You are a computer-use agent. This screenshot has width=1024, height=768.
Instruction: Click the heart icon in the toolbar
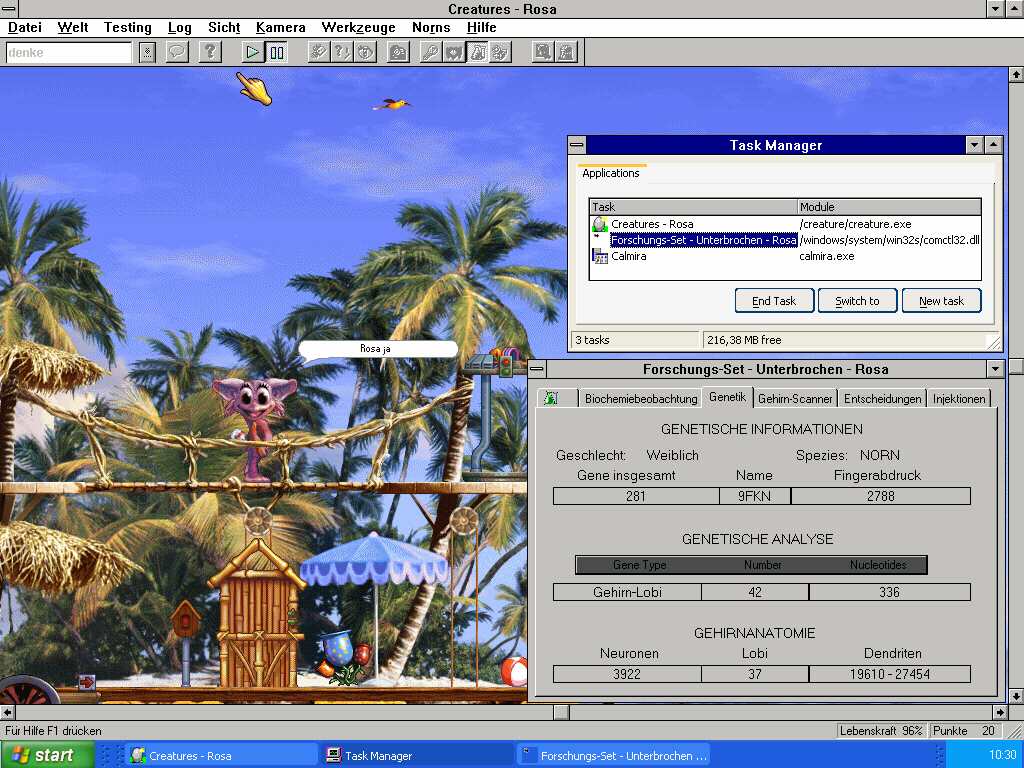(454, 52)
